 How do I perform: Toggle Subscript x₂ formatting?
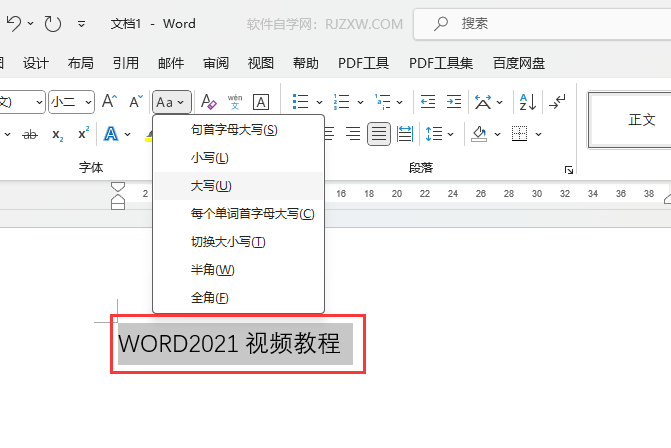click(x=57, y=135)
